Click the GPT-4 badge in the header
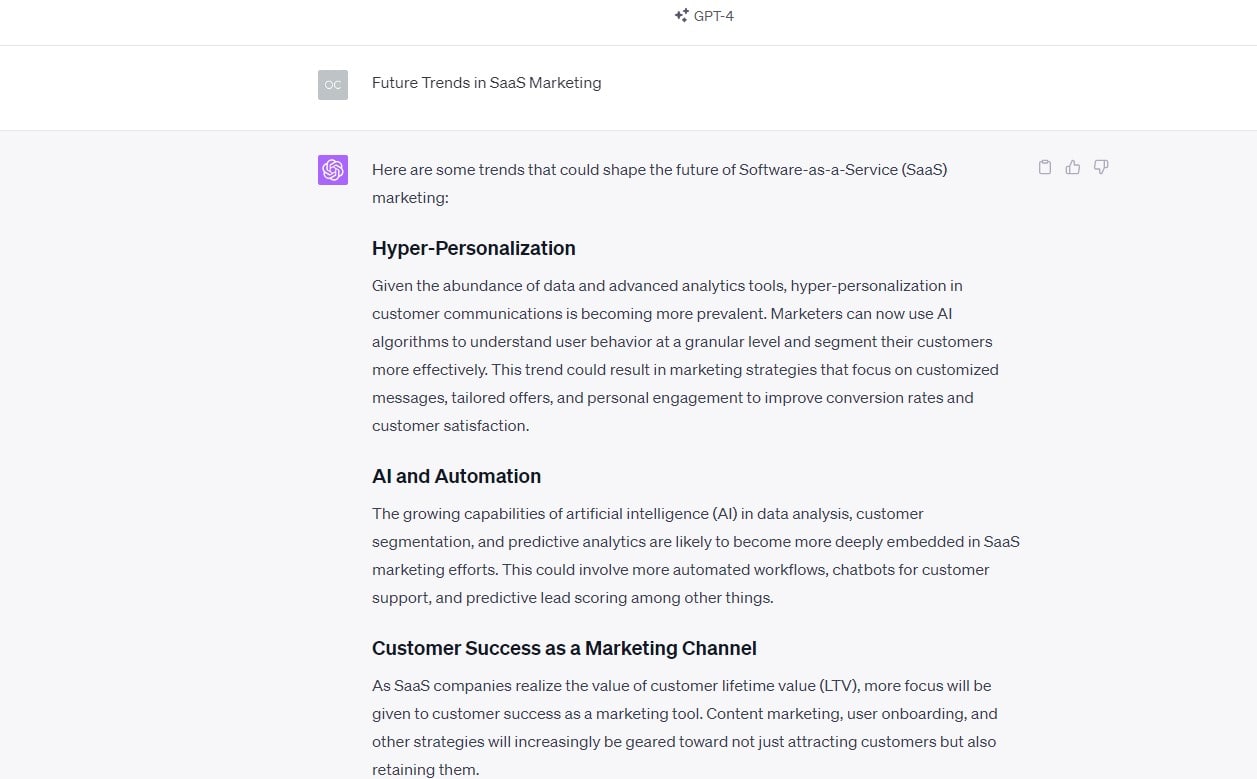 coord(704,15)
